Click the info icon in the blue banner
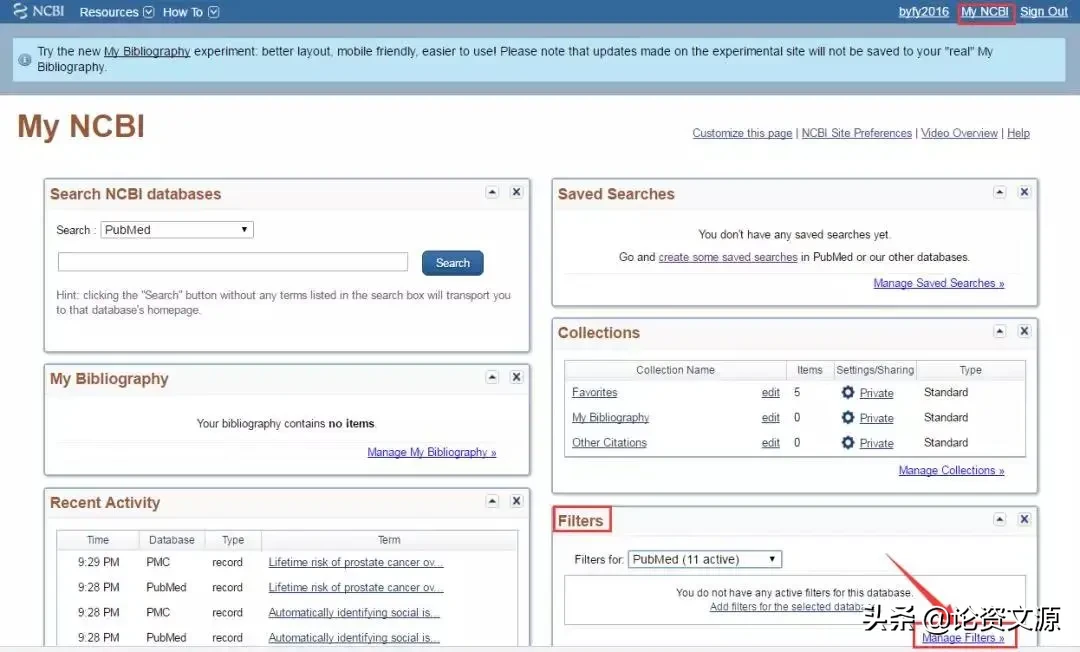This screenshot has width=1080, height=652. (x=25, y=60)
